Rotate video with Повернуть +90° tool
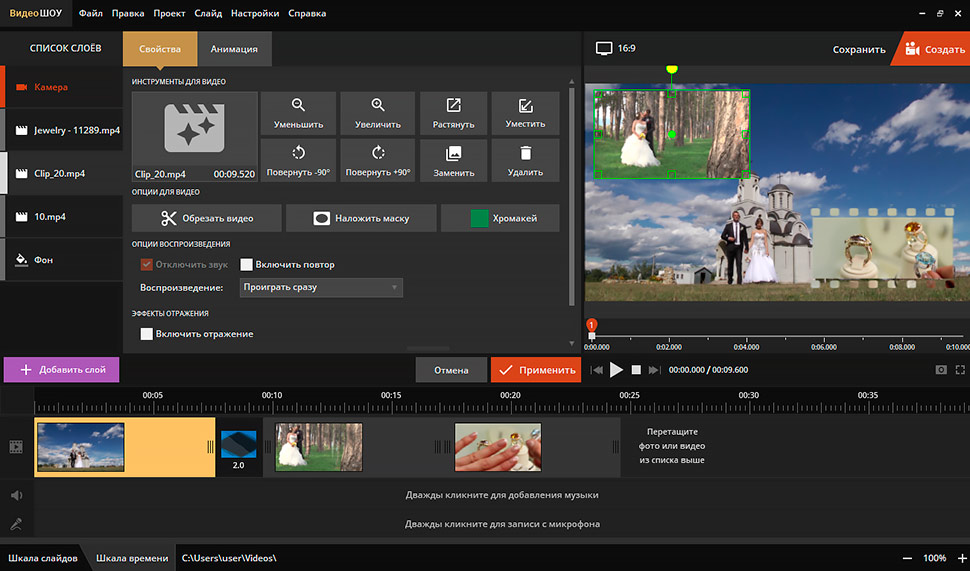The image size is (970, 571). tap(377, 160)
